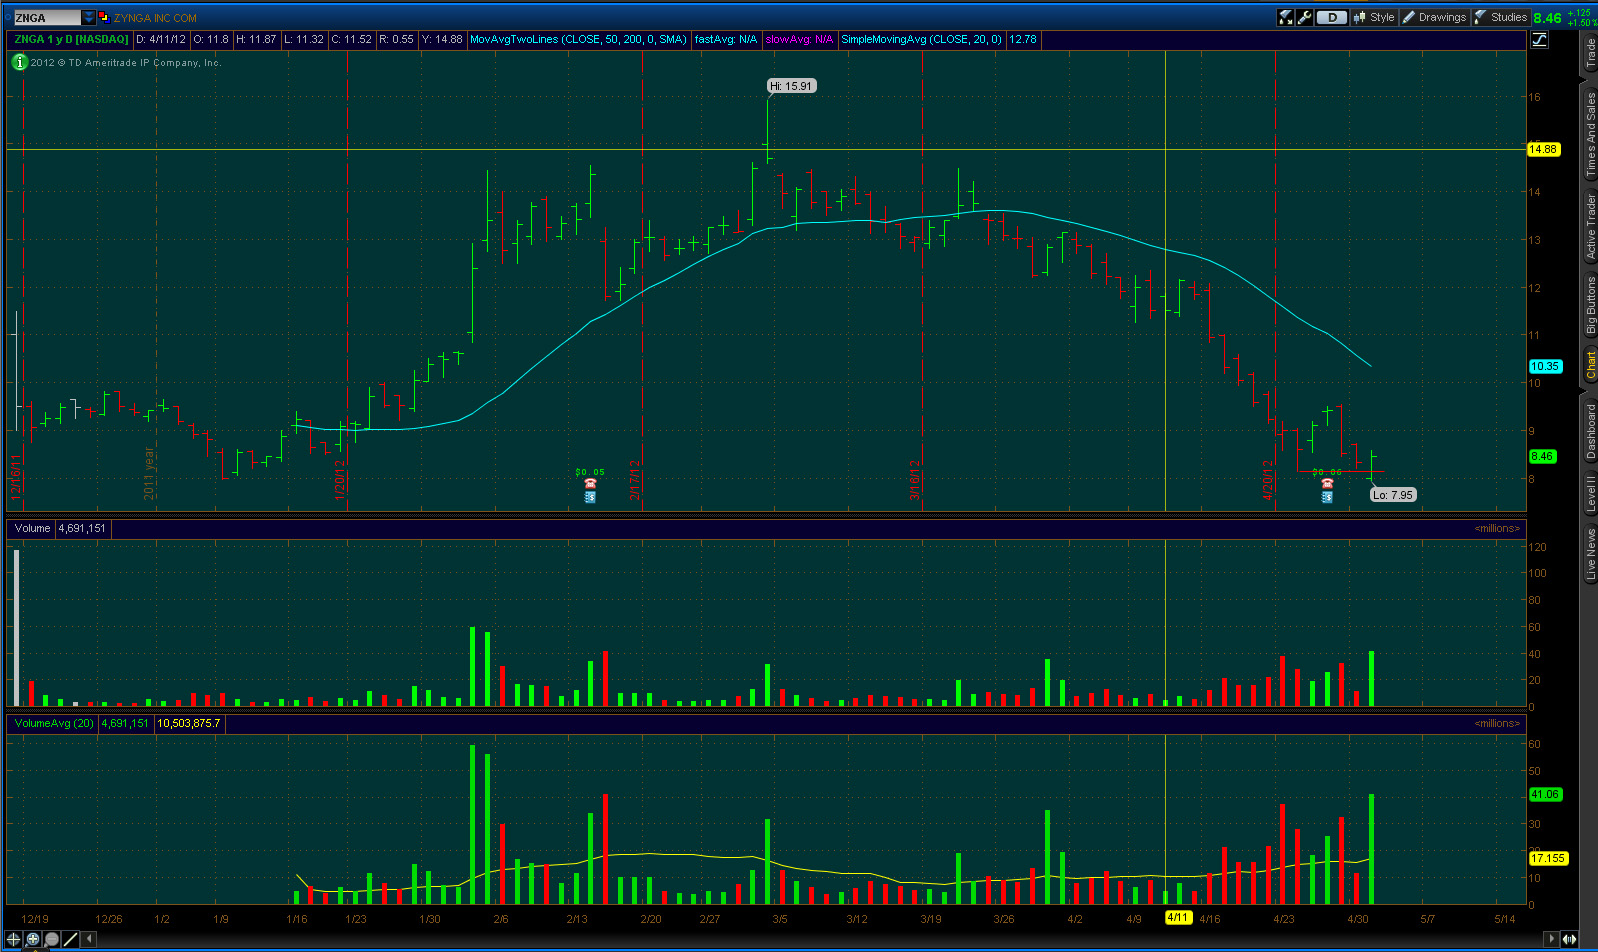
Task: Select the crosshair pan tool
Action: (x=13, y=939)
